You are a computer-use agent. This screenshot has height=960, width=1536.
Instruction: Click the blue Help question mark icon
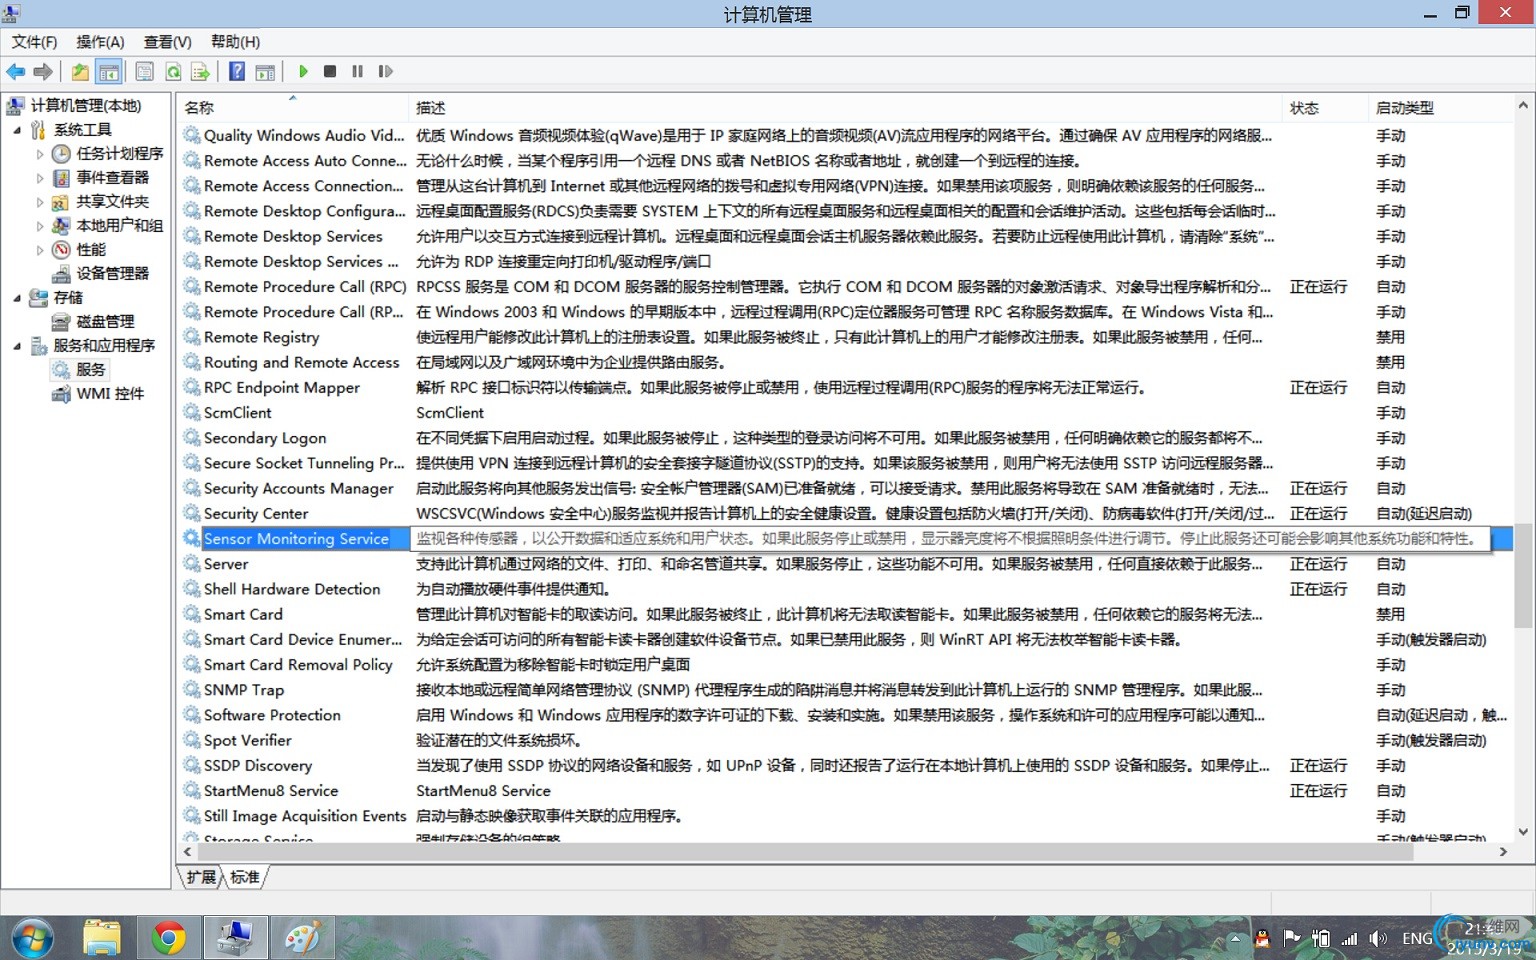pos(237,72)
